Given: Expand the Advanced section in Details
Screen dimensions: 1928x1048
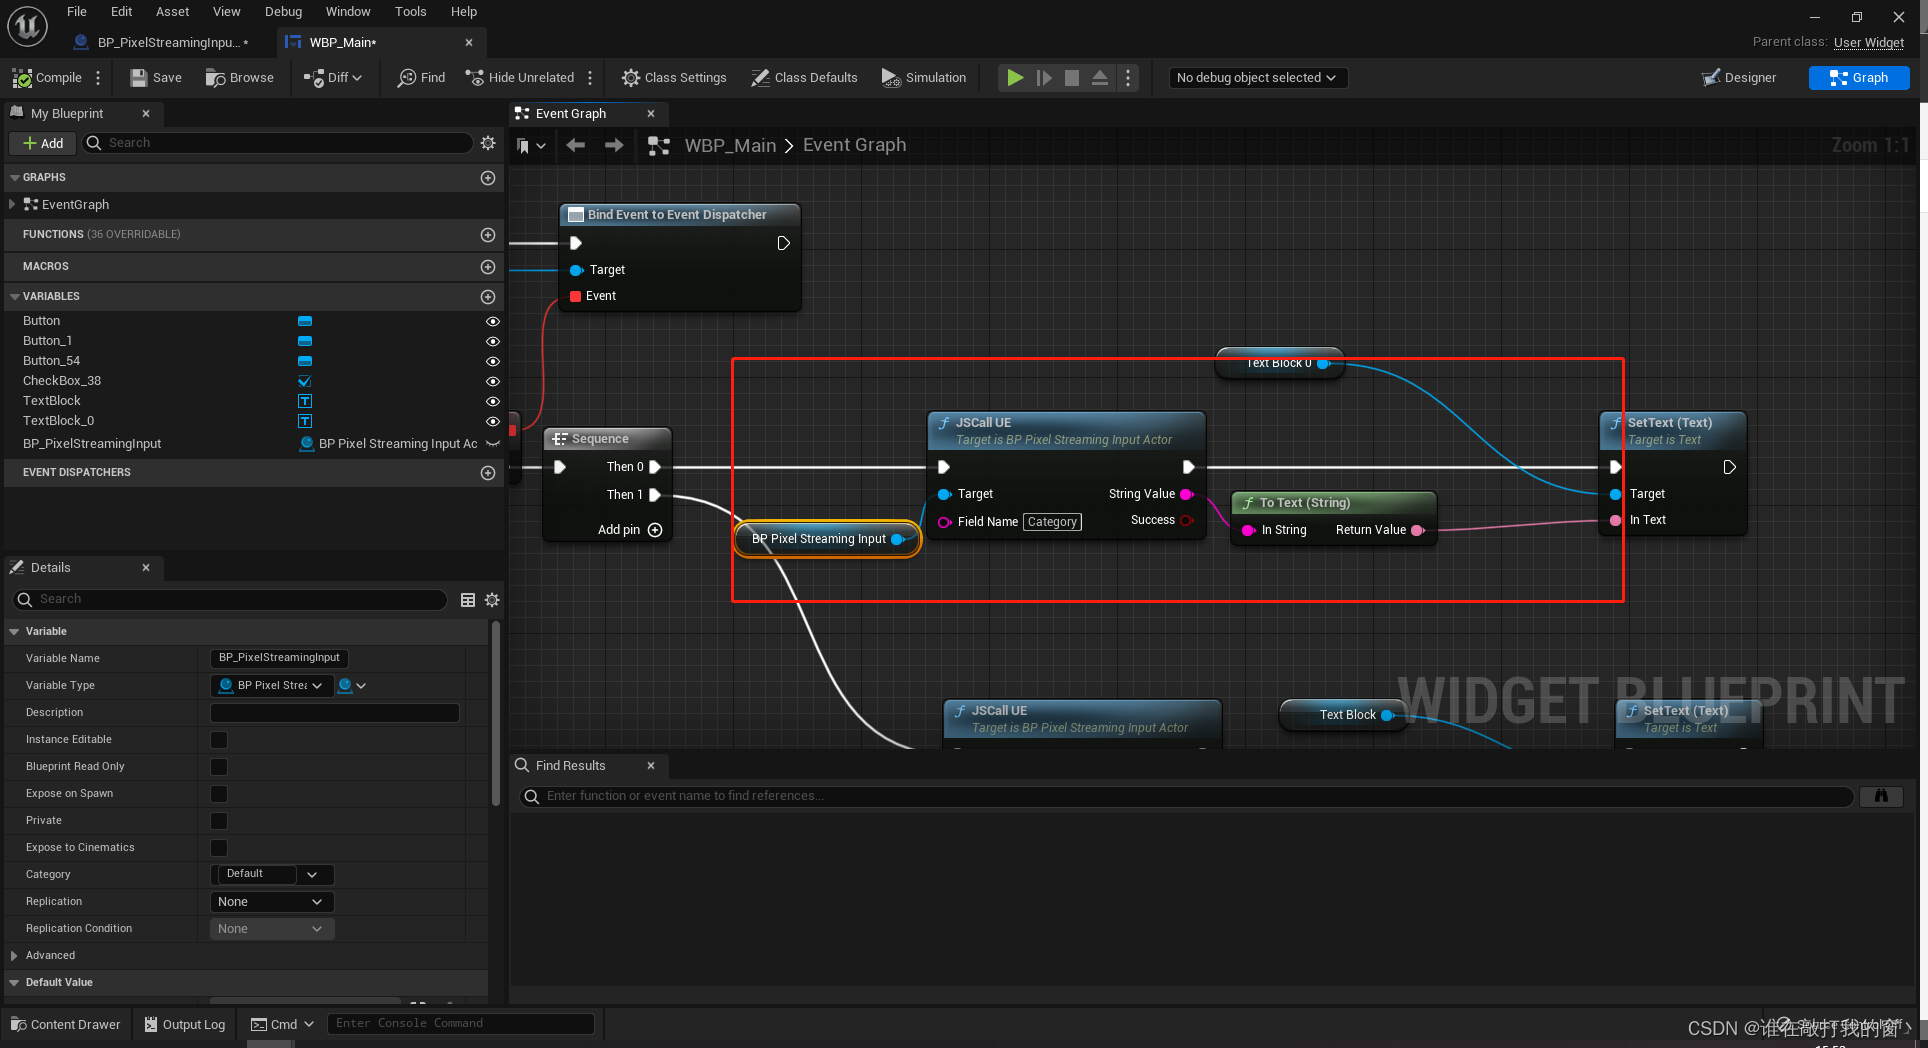Looking at the screenshot, I should click(x=14, y=956).
